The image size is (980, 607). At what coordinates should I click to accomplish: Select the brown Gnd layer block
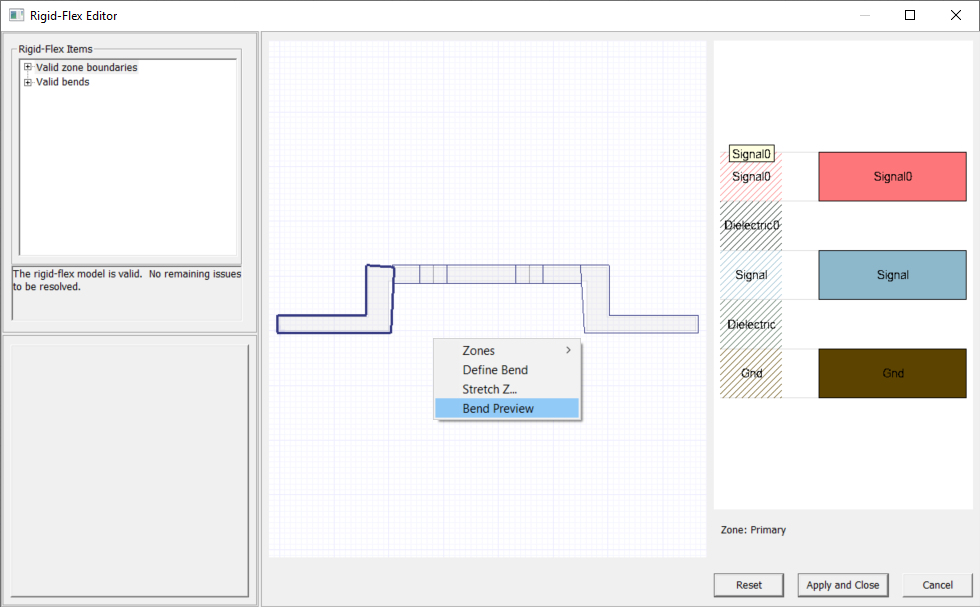(892, 373)
